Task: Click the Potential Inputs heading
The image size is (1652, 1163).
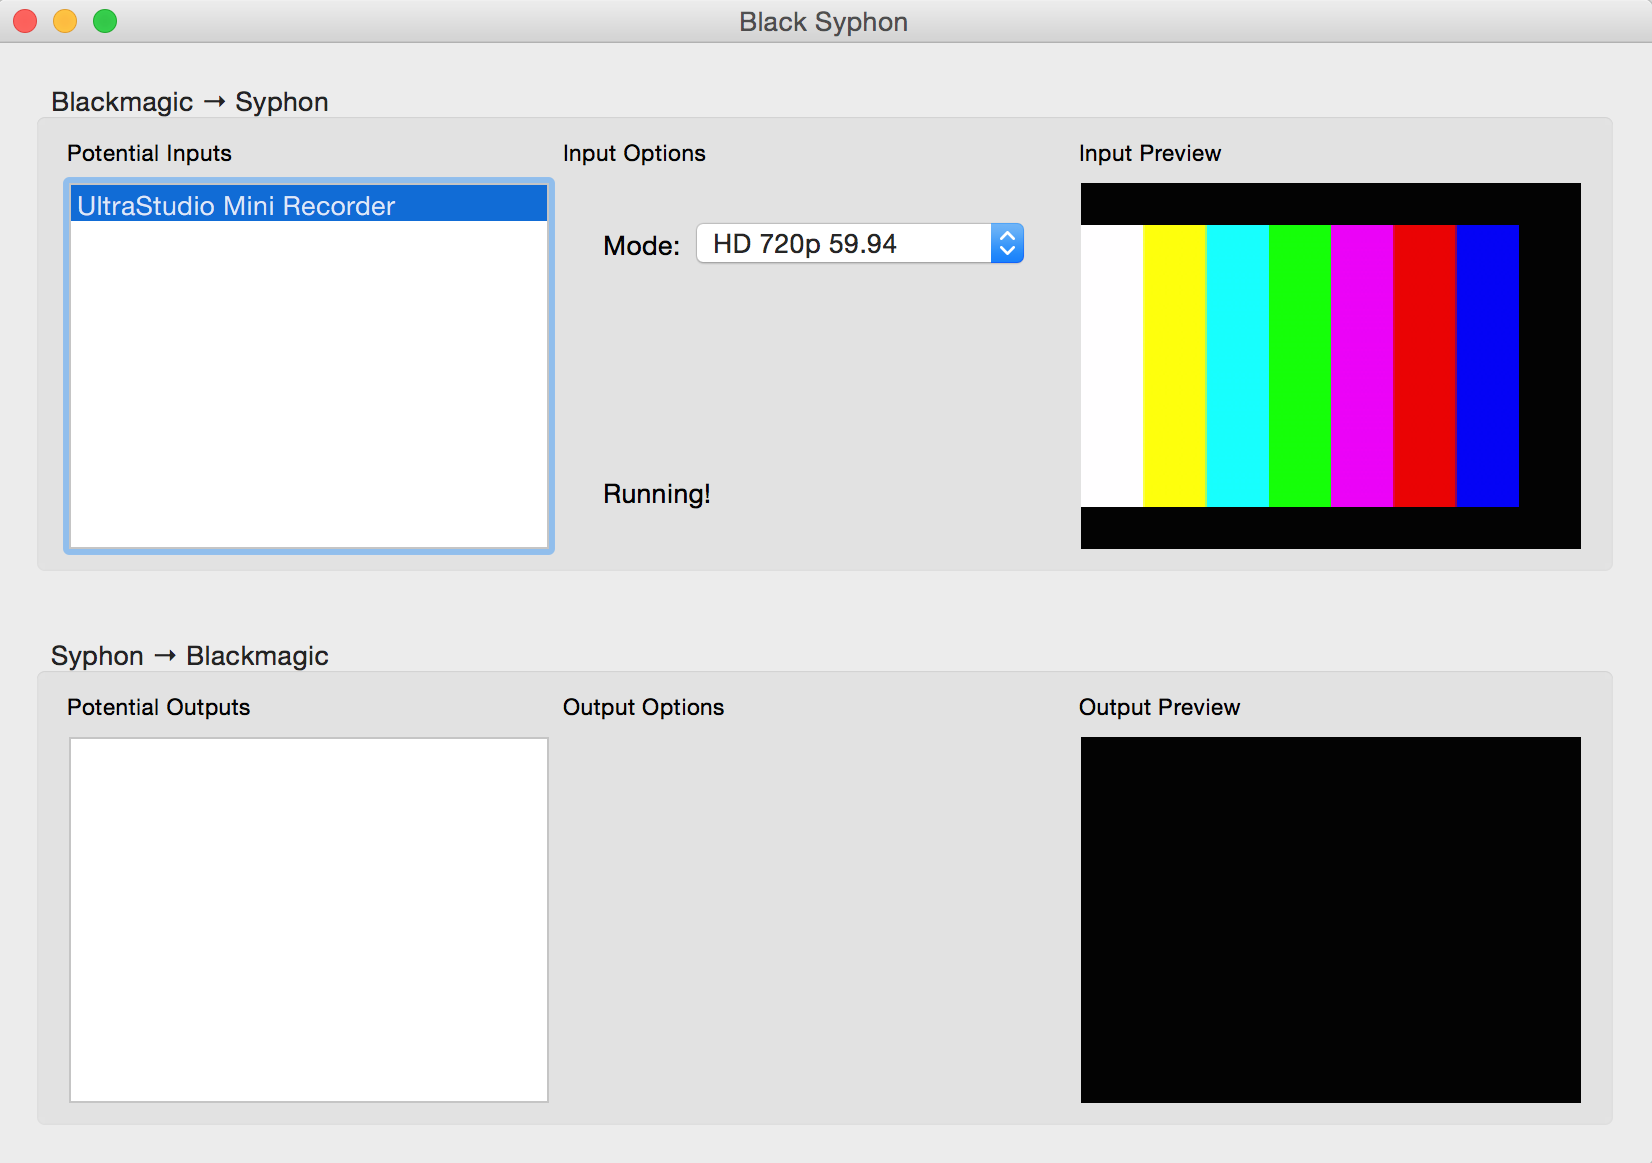Action: click(x=149, y=153)
